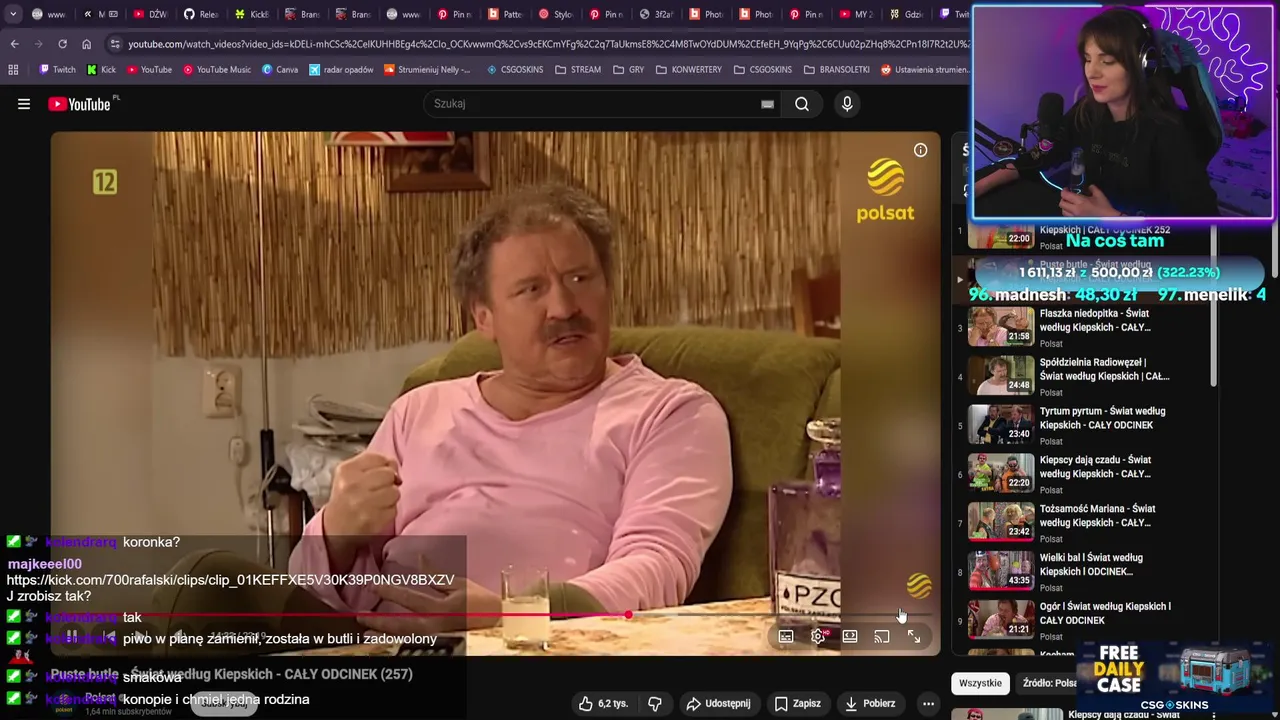Open the video info card icon
Image resolution: width=1280 pixels, height=720 pixels.
[x=920, y=150]
